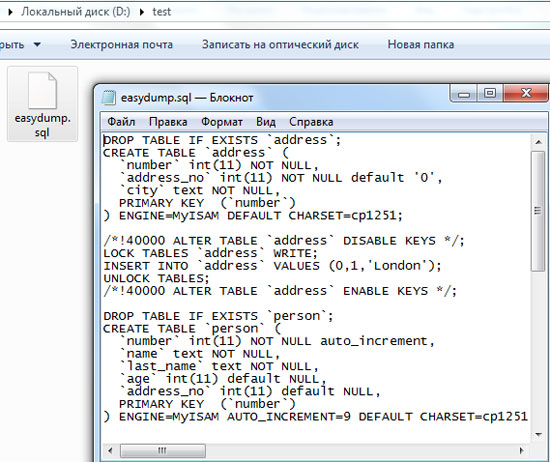Click the vertical scrollbar up arrow
Viewport: 550px width, 462px height.
click(x=538, y=142)
